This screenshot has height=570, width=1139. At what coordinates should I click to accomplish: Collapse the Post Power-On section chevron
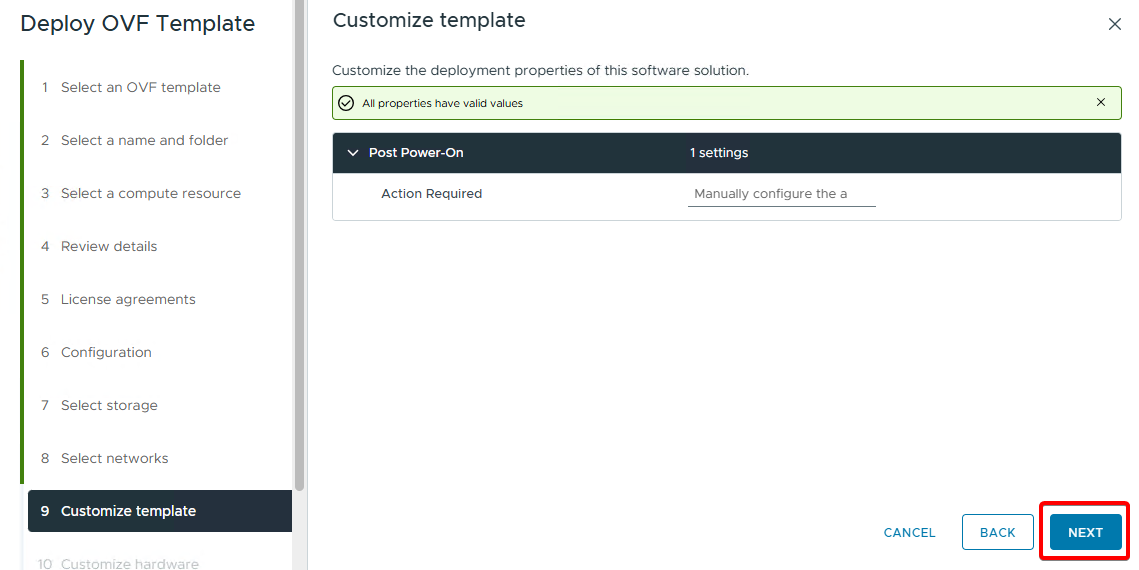click(x=352, y=153)
